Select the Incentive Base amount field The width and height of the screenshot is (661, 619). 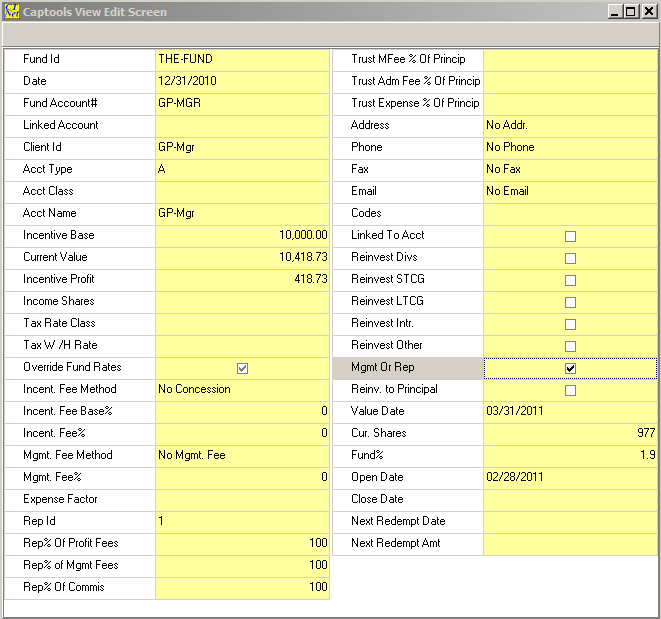click(x=242, y=235)
